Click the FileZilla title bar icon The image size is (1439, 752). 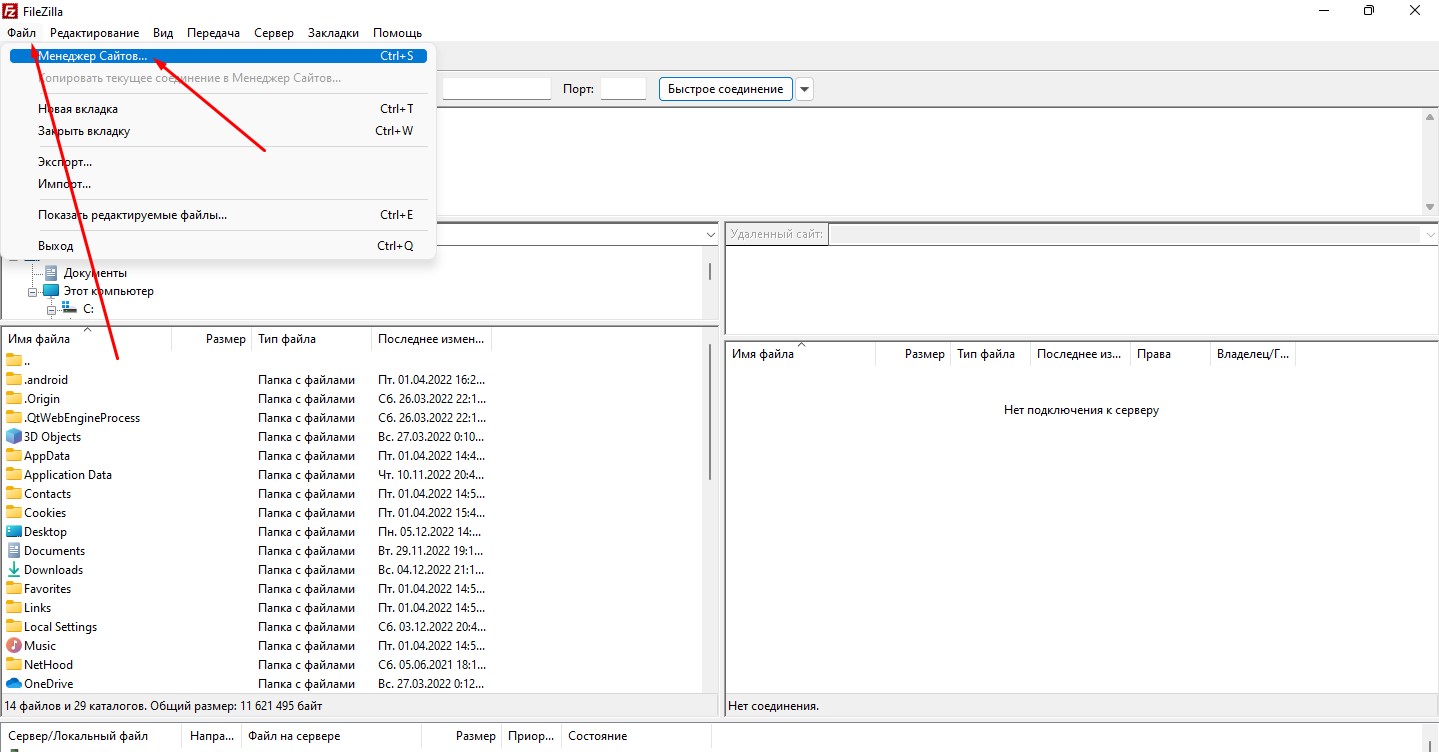(10, 11)
